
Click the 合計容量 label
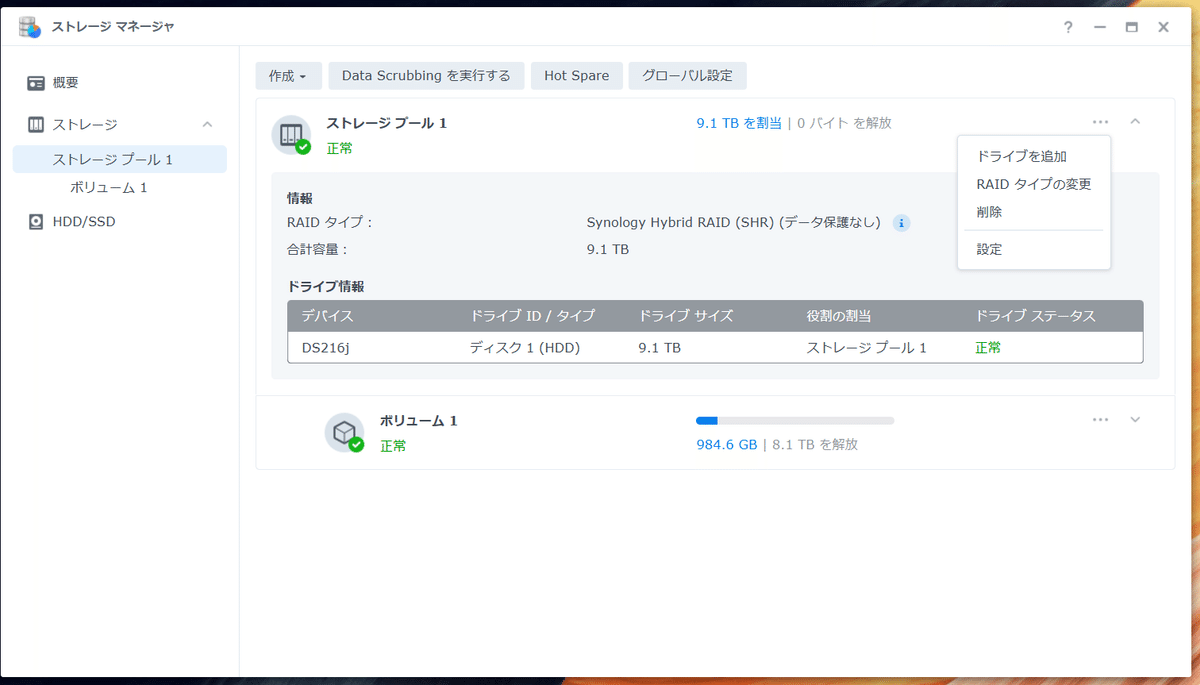[x=317, y=250]
